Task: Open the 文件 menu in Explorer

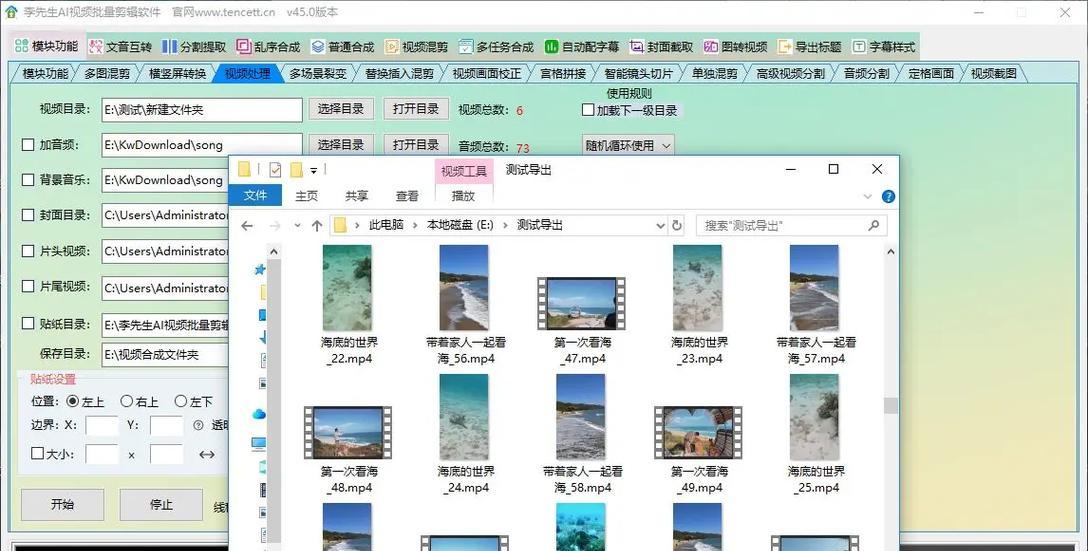Action: (255, 196)
